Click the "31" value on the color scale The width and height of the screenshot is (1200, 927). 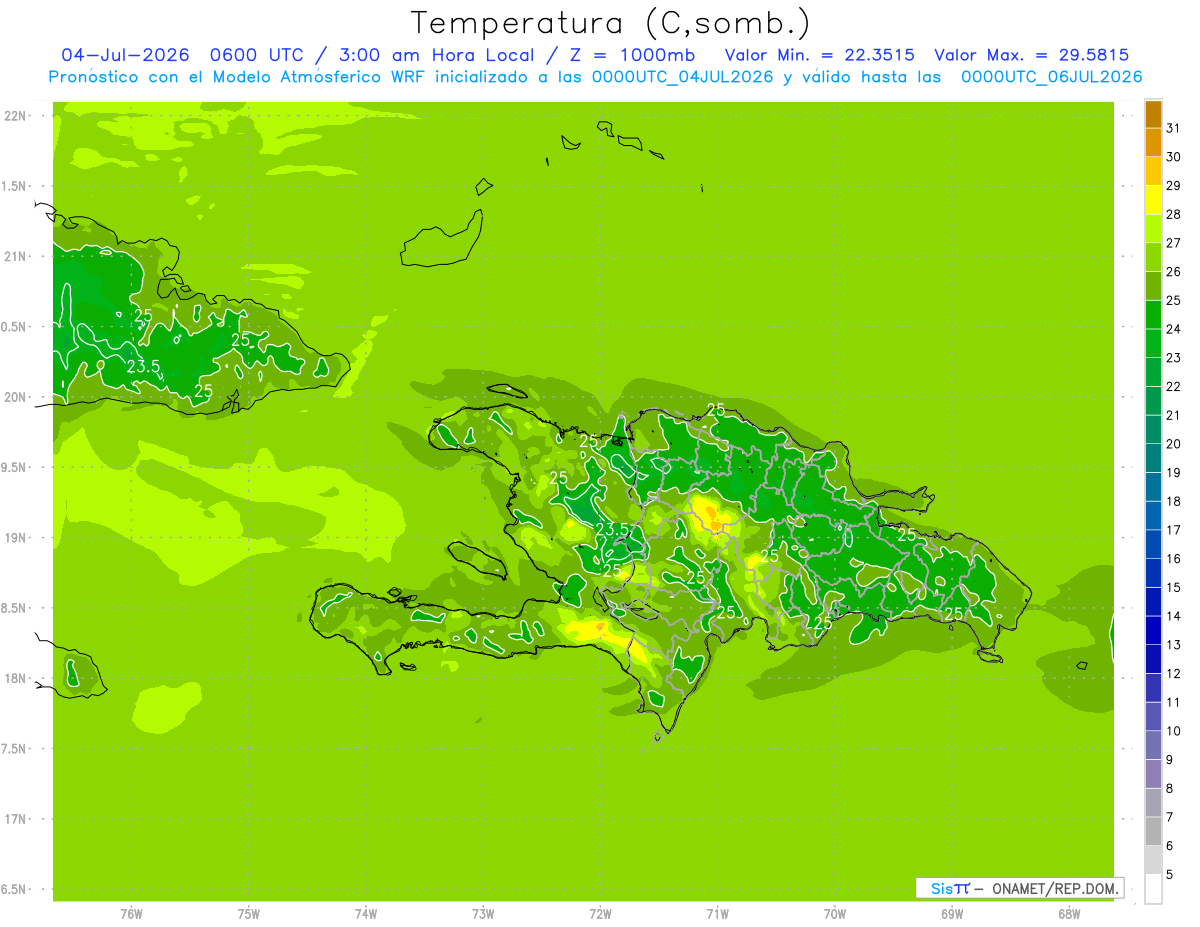[x=1173, y=127]
